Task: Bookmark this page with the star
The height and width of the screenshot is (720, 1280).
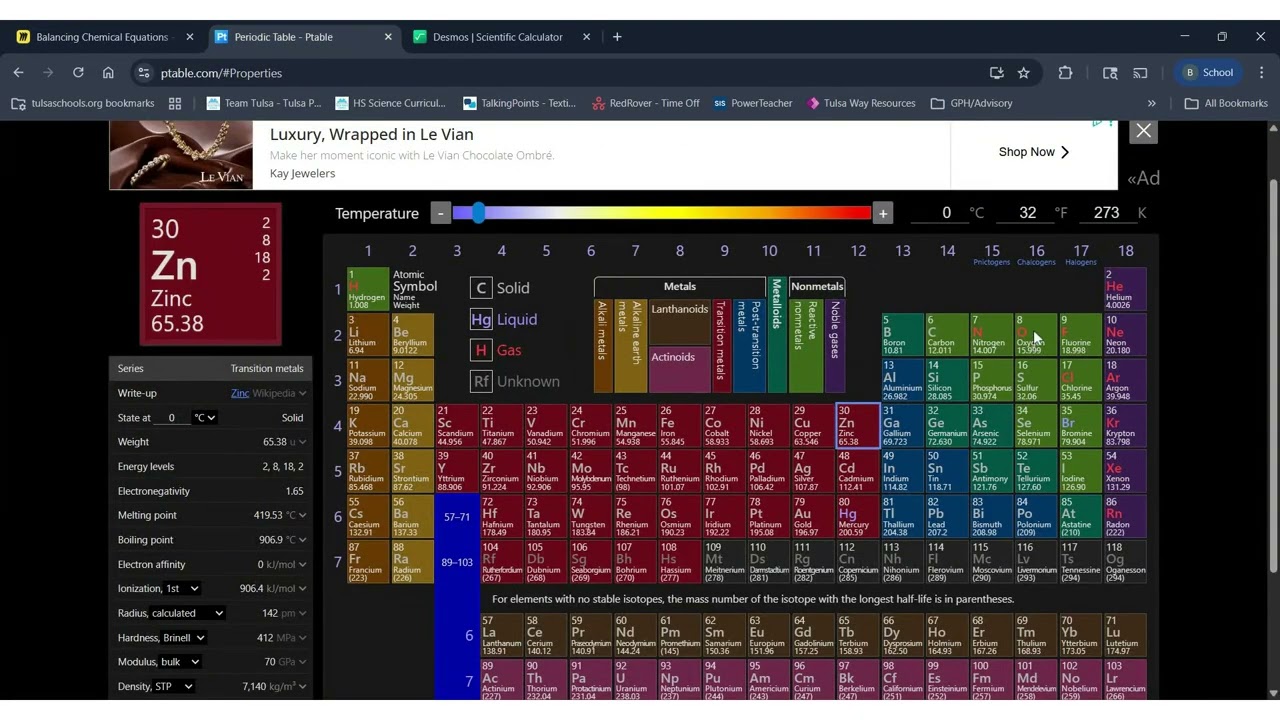Action: coord(1023,73)
